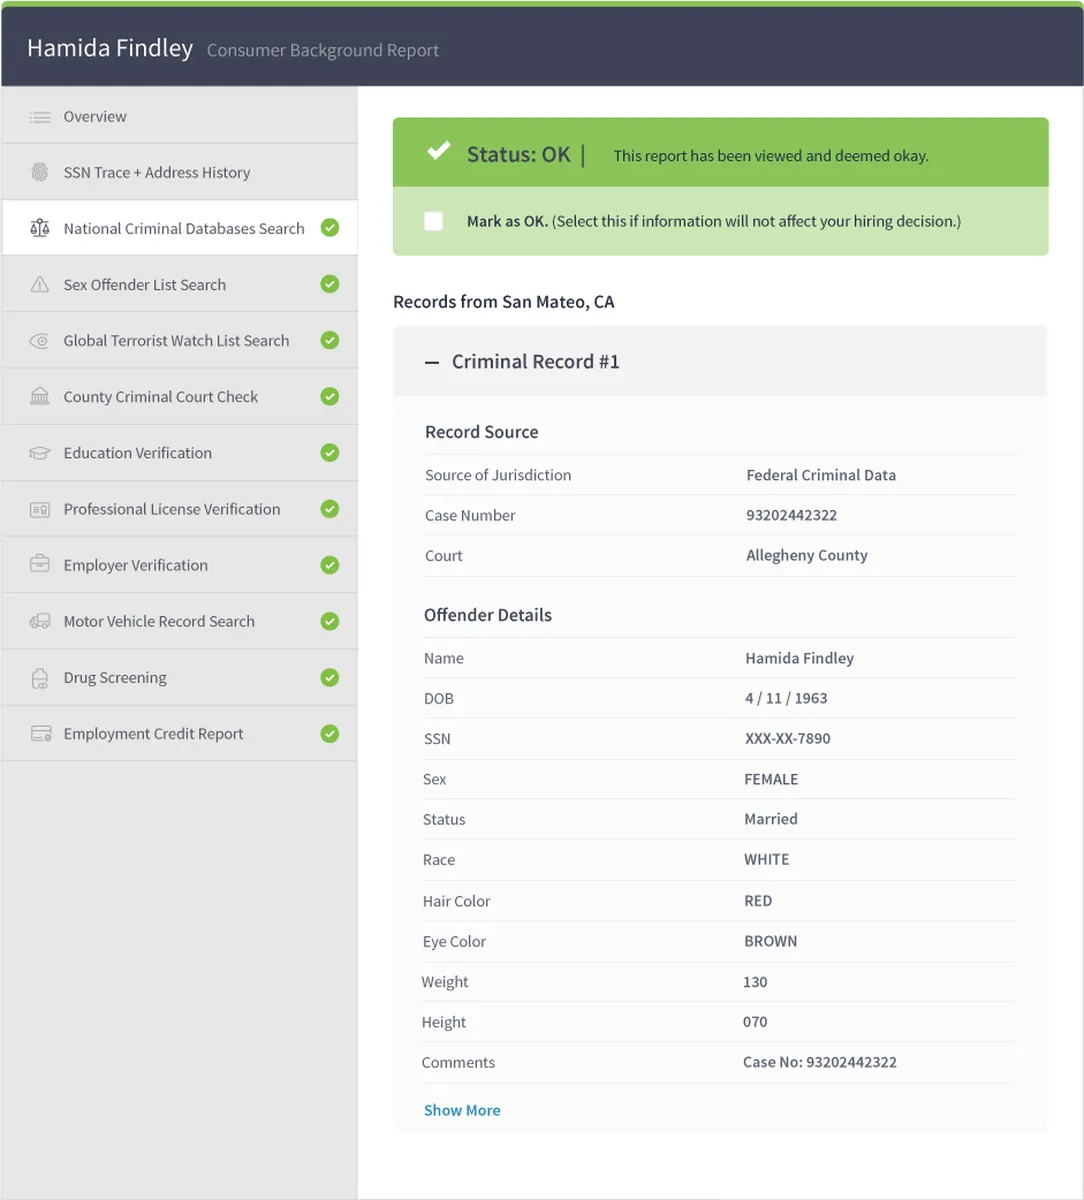Click green check beside Motor Vehicle Record Search
Viewport: 1084px width, 1200px height.
pyautogui.click(x=329, y=621)
